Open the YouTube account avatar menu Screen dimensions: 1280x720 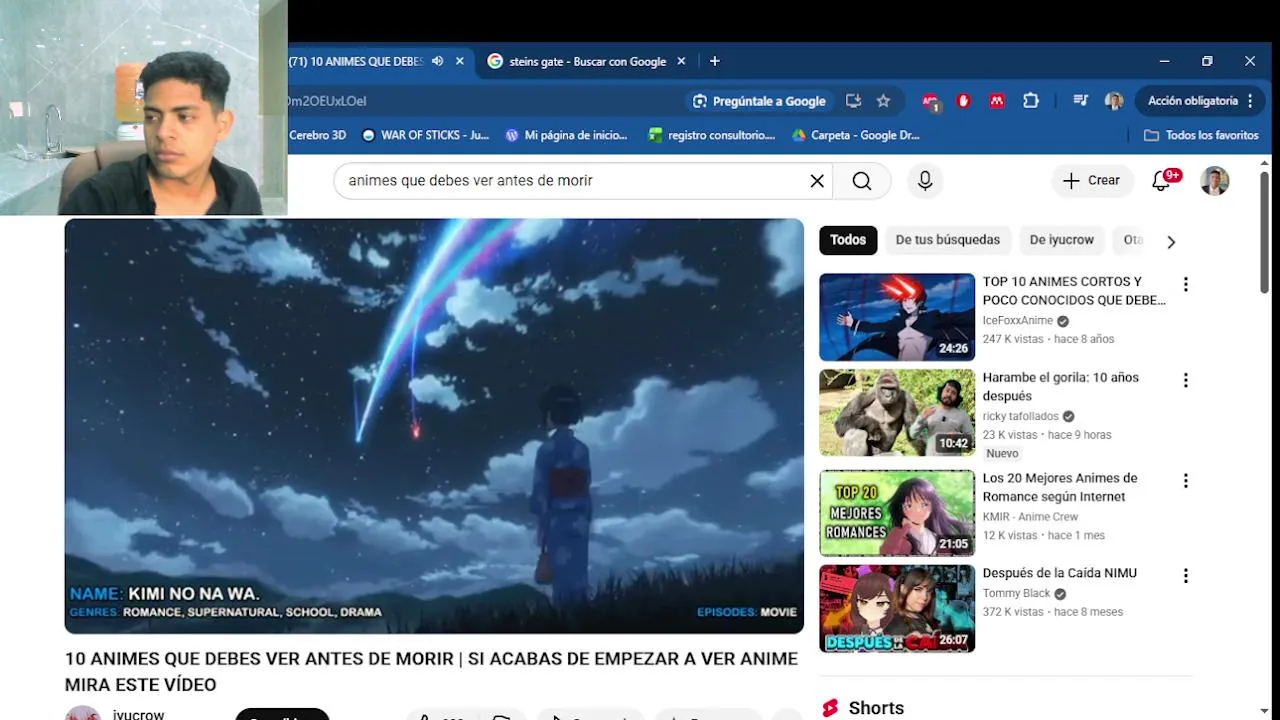tap(1214, 181)
